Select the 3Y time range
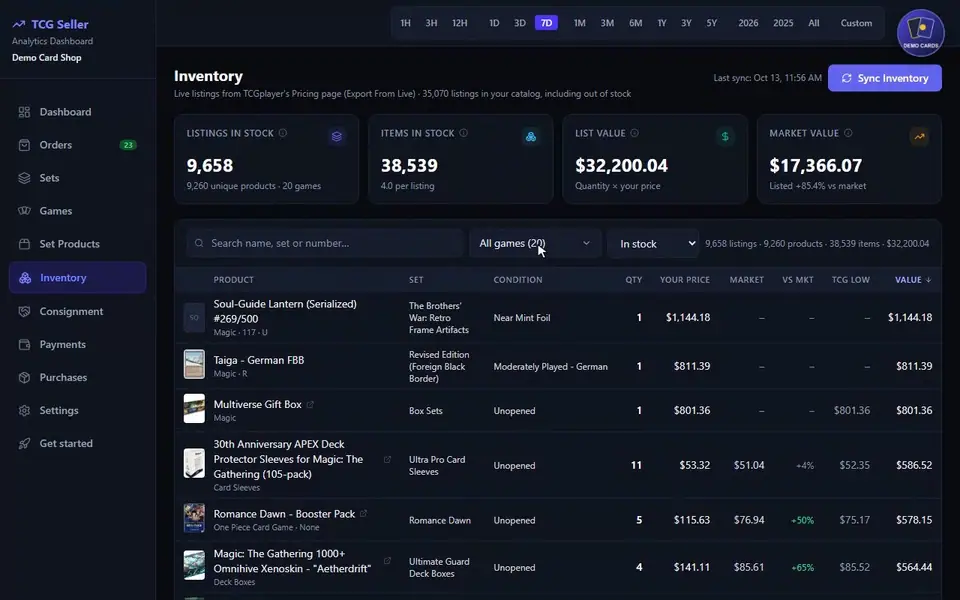The height and width of the screenshot is (600, 960). pos(686,23)
